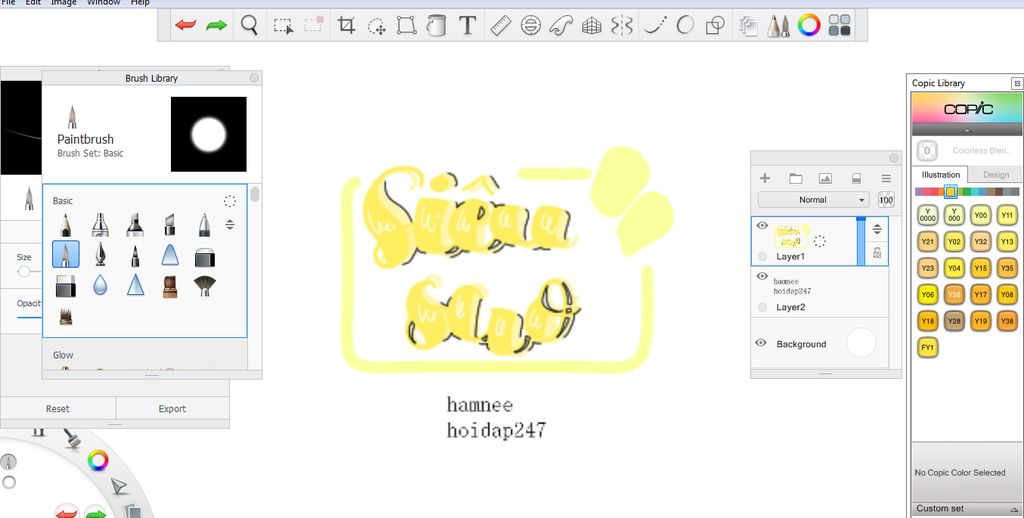This screenshot has width=1024, height=518.
Task: Open the Image menu
Action: 64,3
